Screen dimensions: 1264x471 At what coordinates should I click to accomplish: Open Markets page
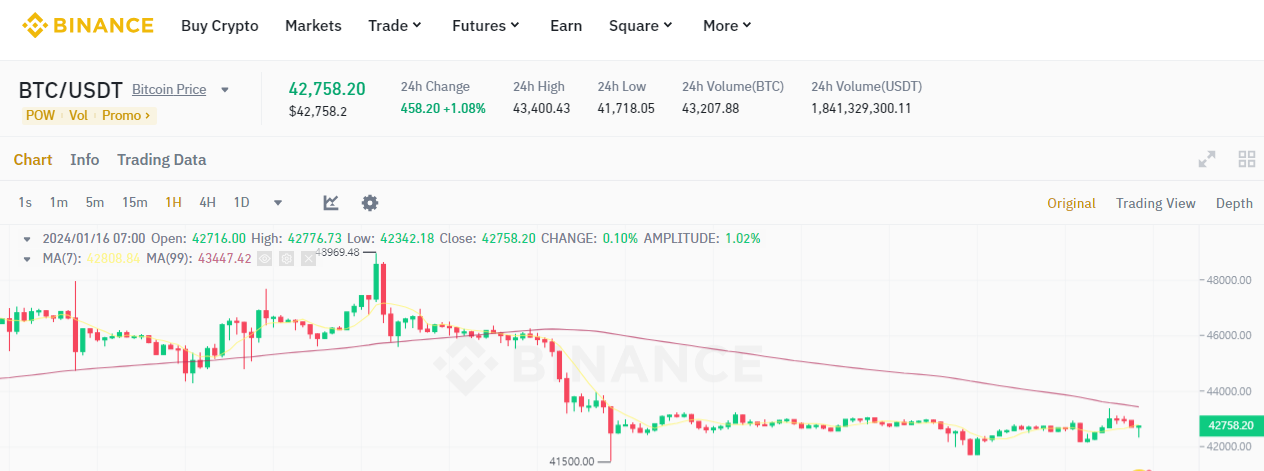(313, 26)
